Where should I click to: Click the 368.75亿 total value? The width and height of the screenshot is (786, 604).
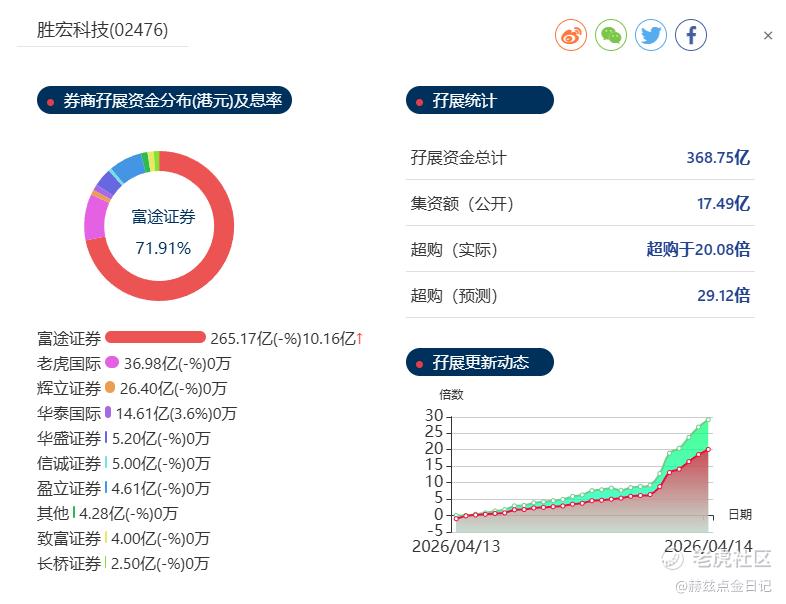point(718,157)
